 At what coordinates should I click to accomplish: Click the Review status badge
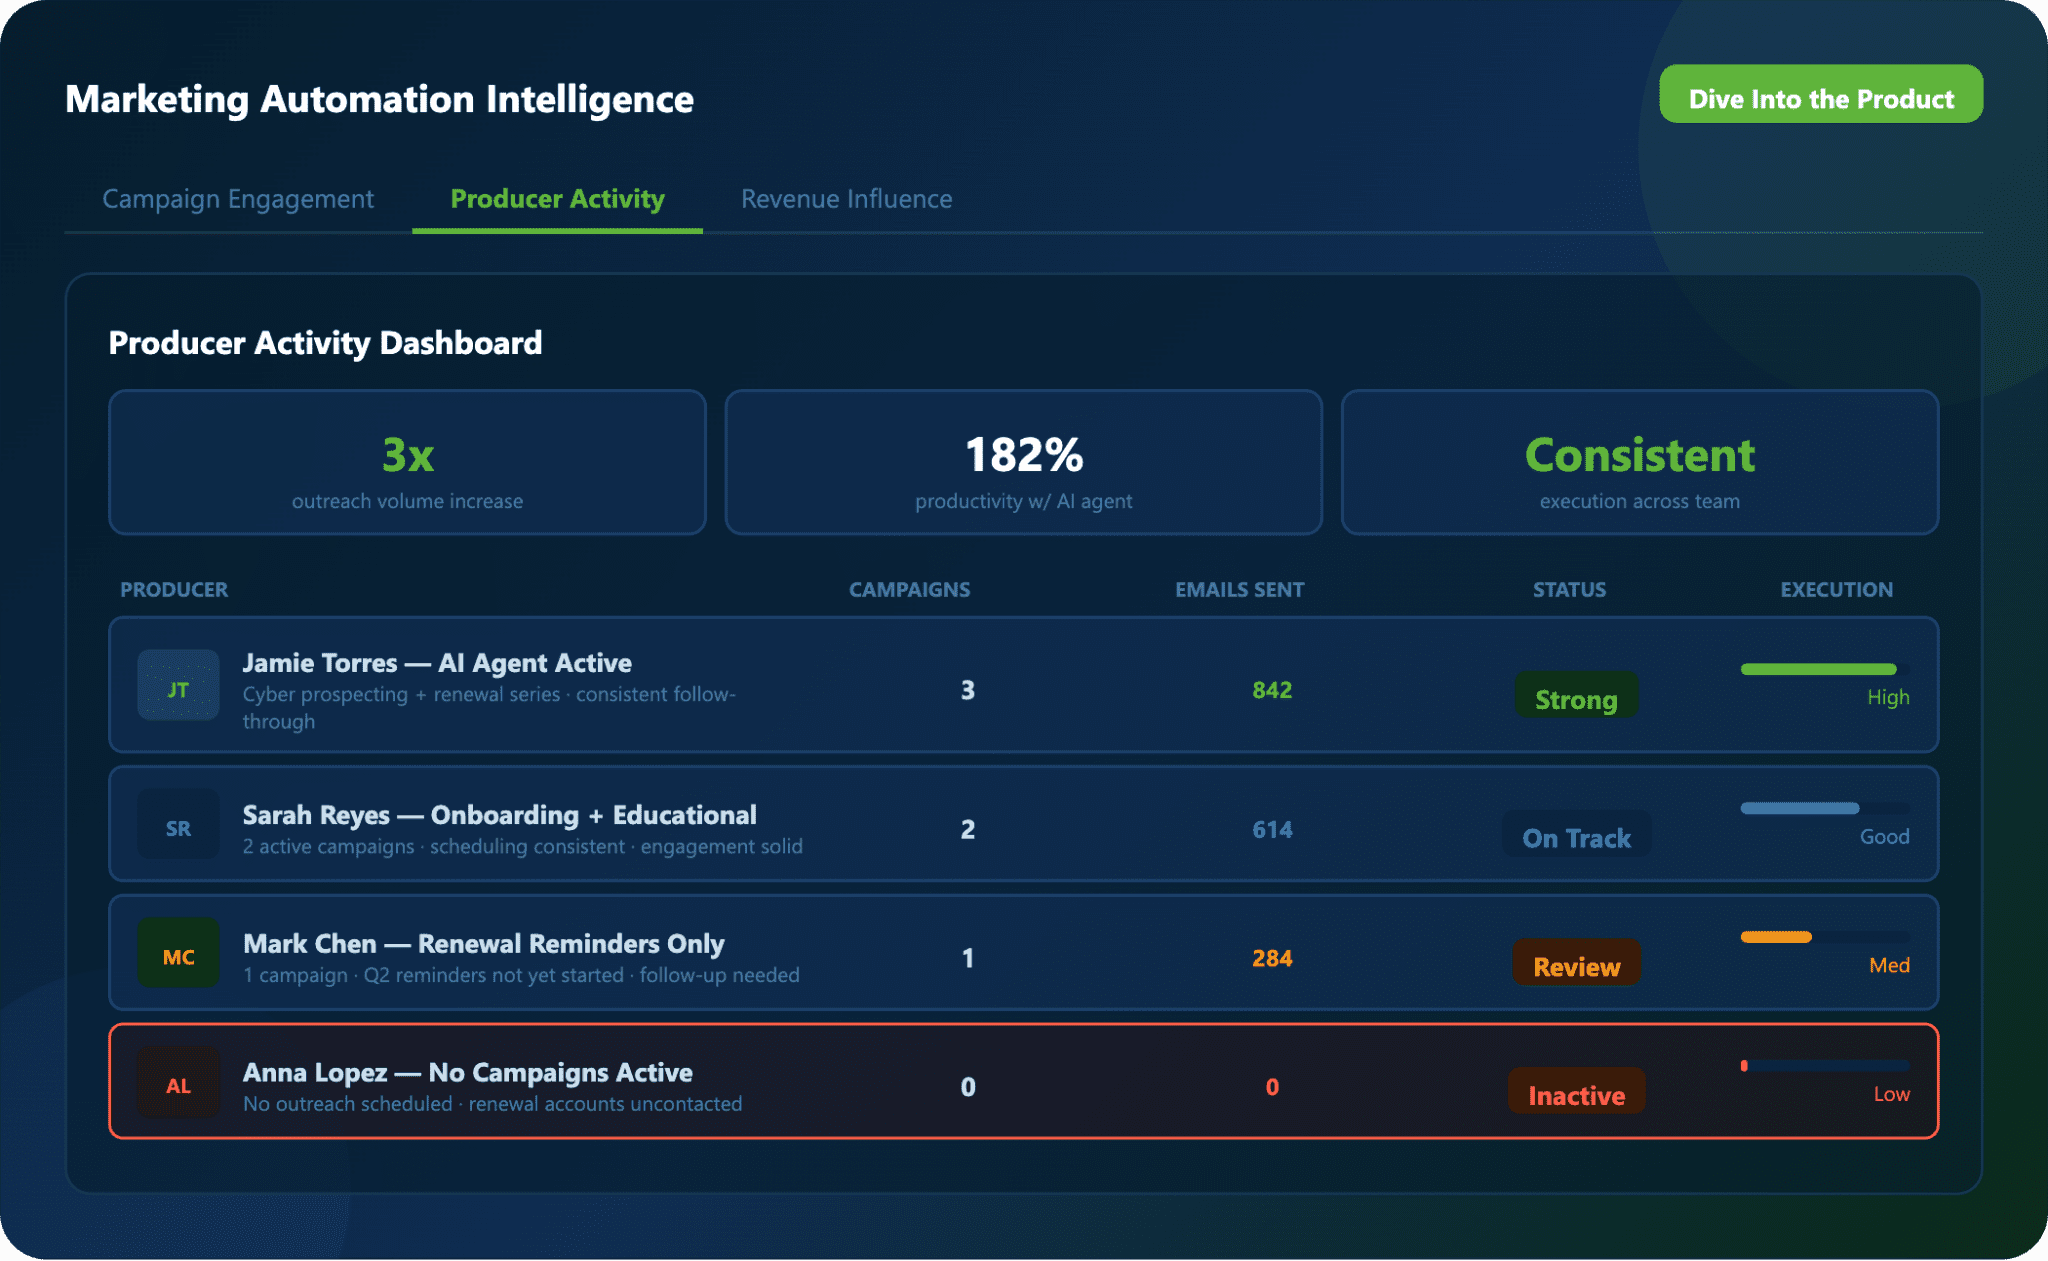1576,964
